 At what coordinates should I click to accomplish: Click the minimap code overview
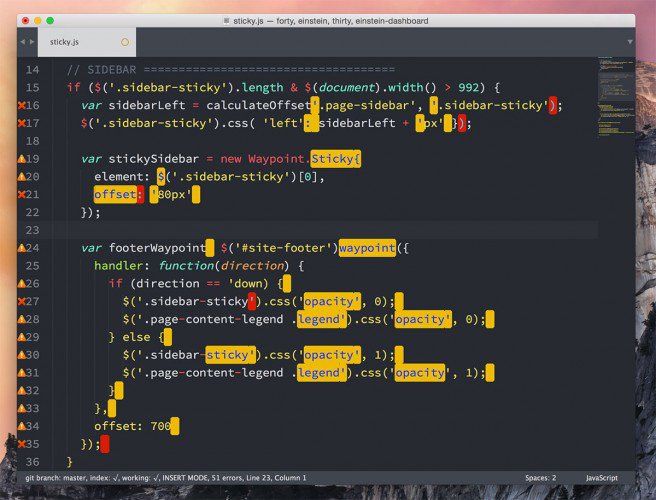pos(616,96)
